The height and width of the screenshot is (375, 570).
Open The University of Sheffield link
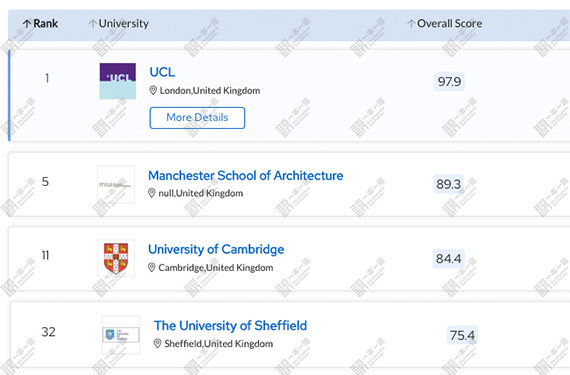(x=230, y=326)
